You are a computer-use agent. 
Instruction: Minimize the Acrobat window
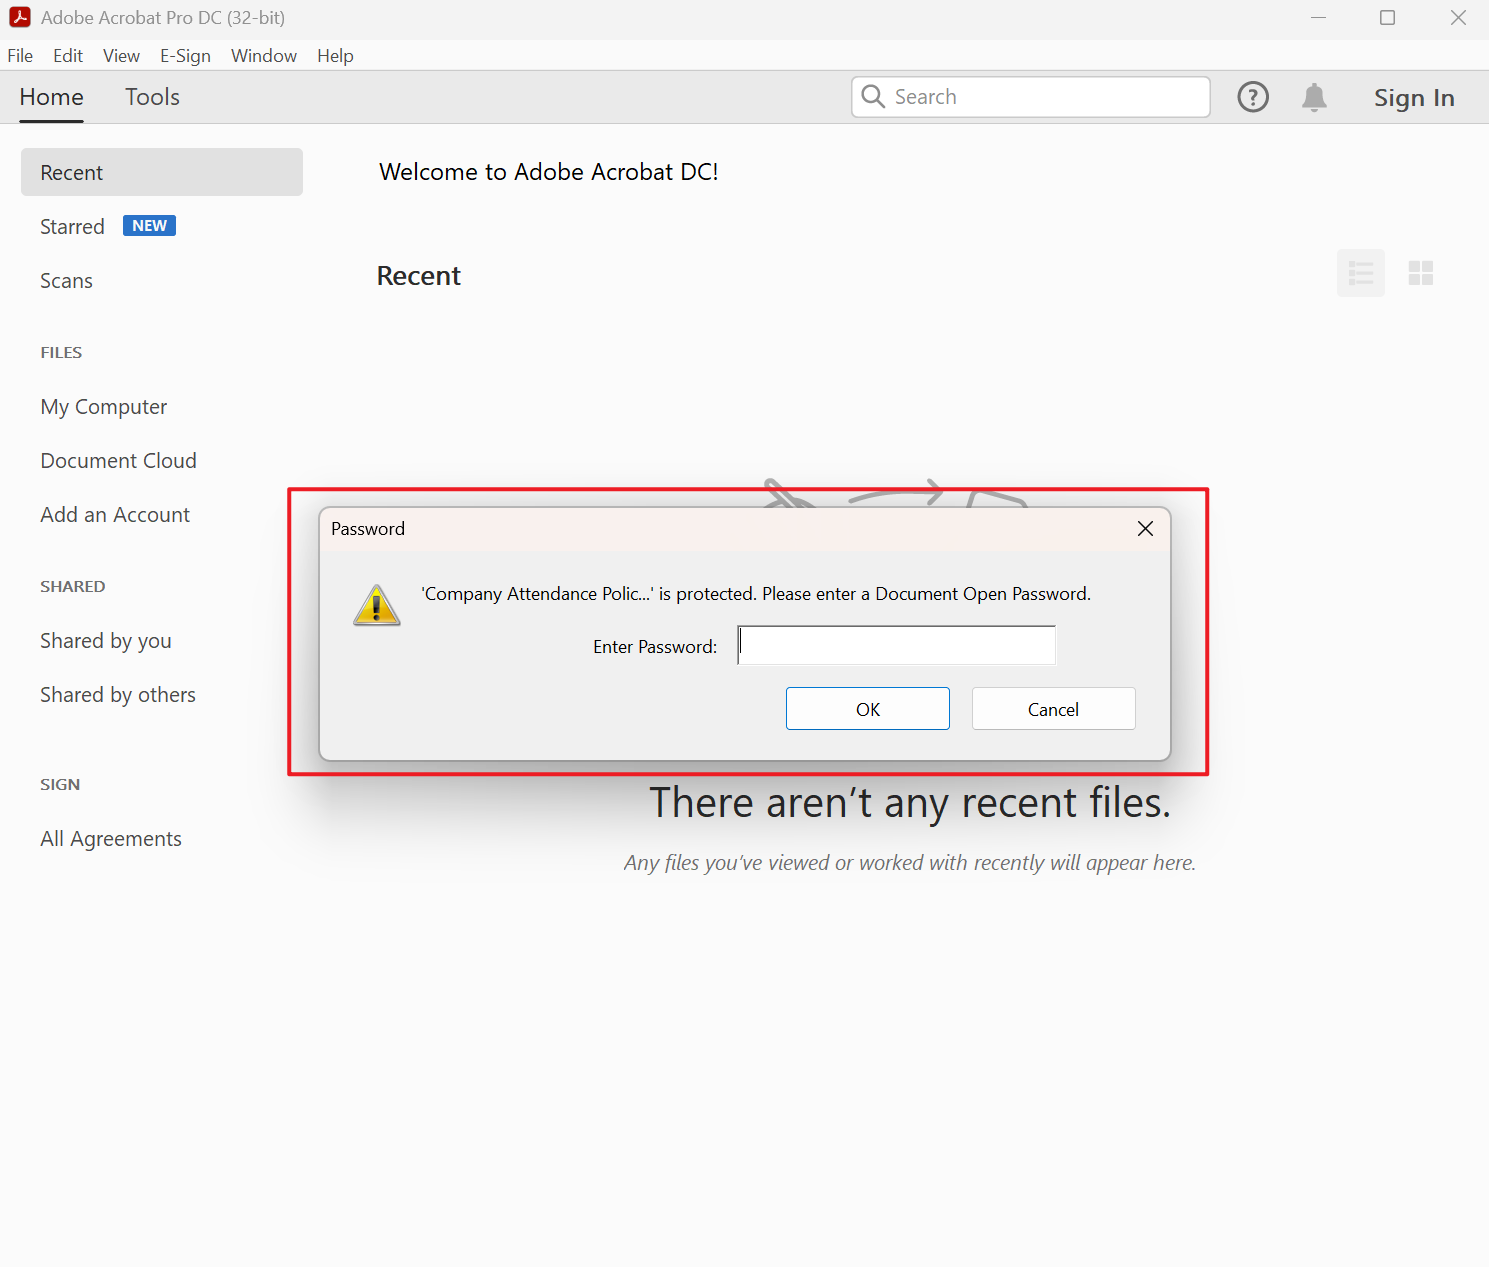[1318, 17]
